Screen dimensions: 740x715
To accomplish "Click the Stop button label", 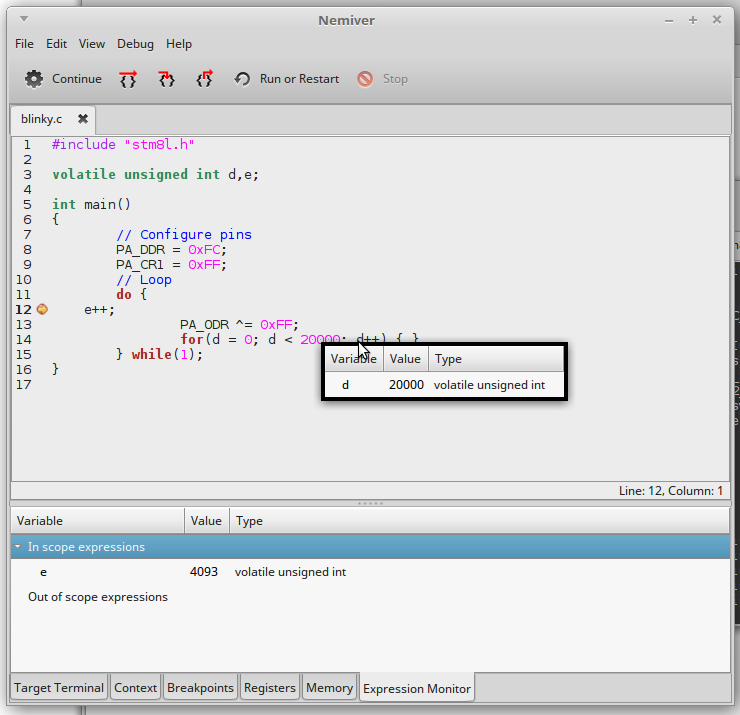I will click(x=395, y=79).
